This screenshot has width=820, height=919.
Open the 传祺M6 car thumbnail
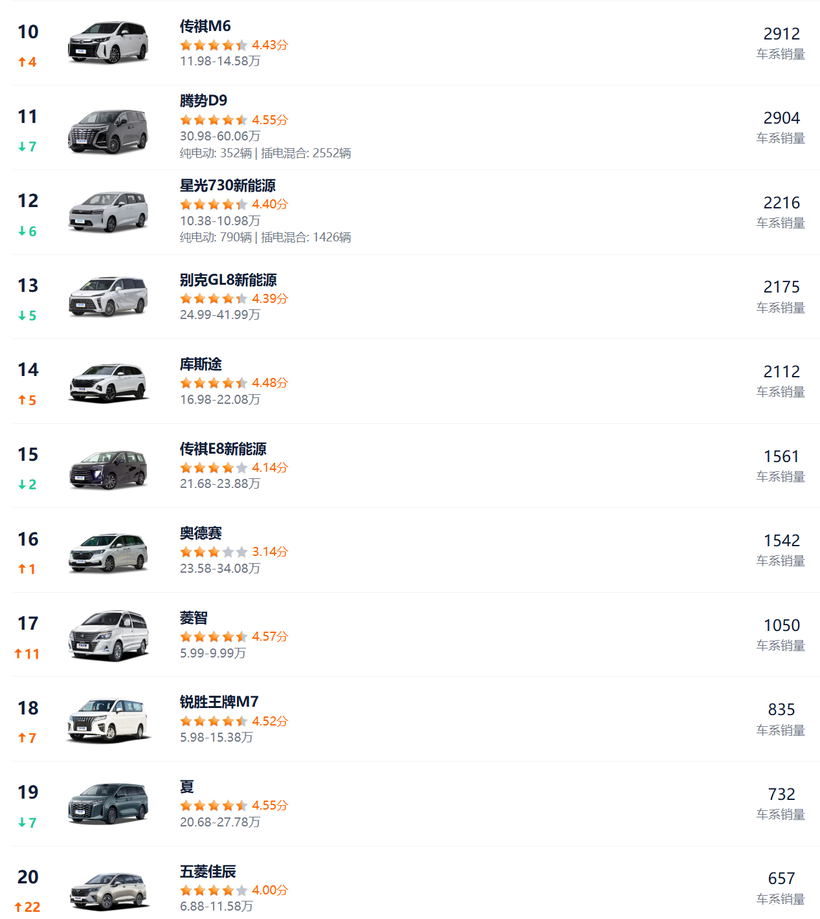(x=108, y=44)
